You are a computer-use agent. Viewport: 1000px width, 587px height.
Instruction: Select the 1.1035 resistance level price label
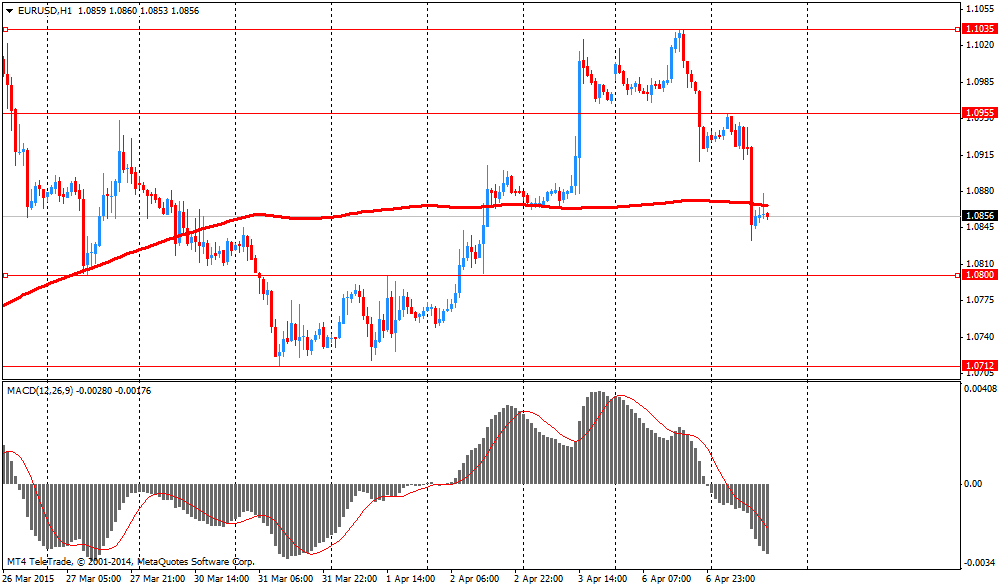980,29
